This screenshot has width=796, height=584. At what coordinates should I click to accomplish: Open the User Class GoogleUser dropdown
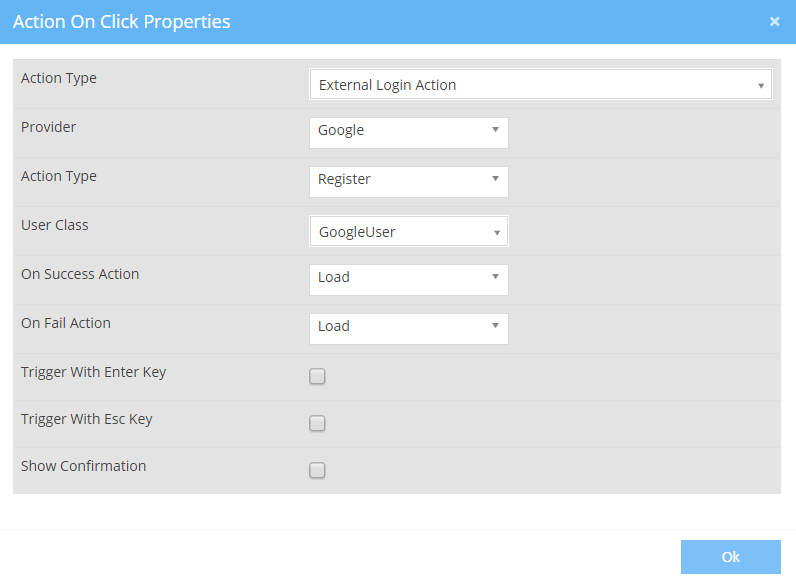pos(408,232)
